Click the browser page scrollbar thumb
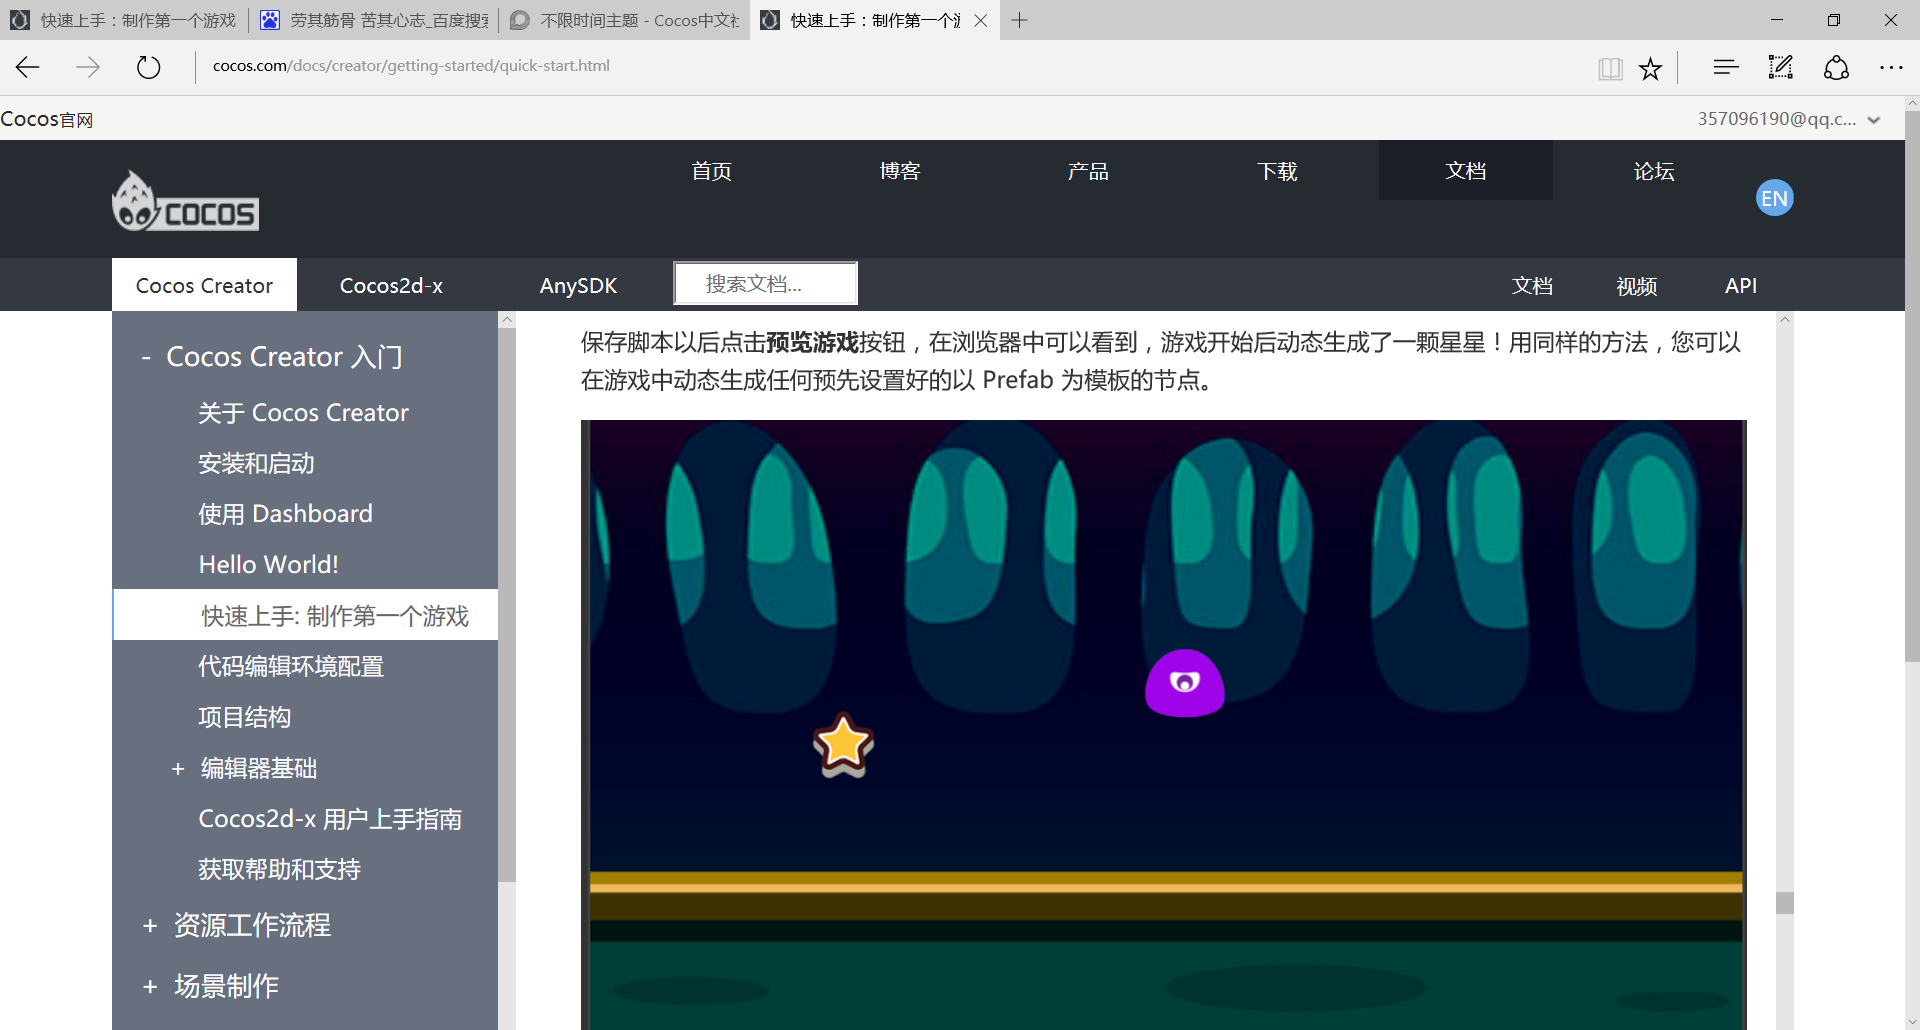Viewport: 1920px width, 1030px height. [x=1912, y=385]
